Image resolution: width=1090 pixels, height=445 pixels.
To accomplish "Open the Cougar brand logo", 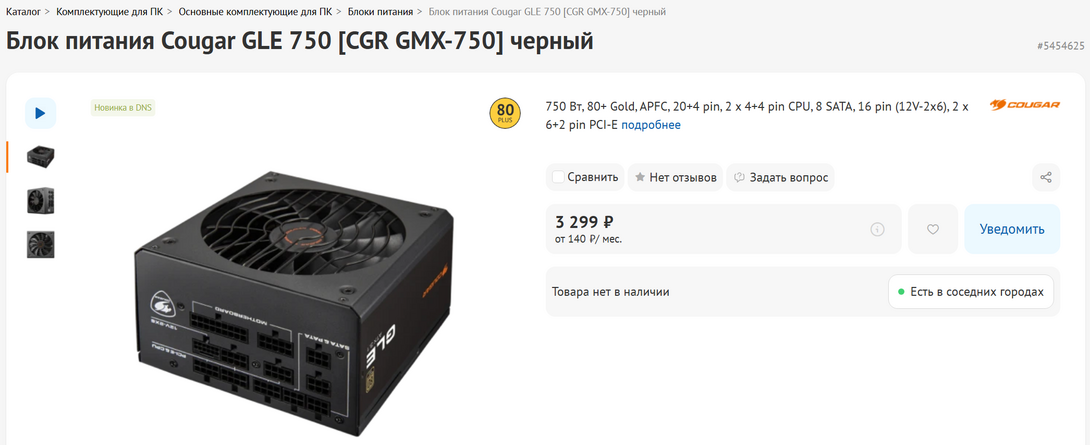I will (1025, 105).
